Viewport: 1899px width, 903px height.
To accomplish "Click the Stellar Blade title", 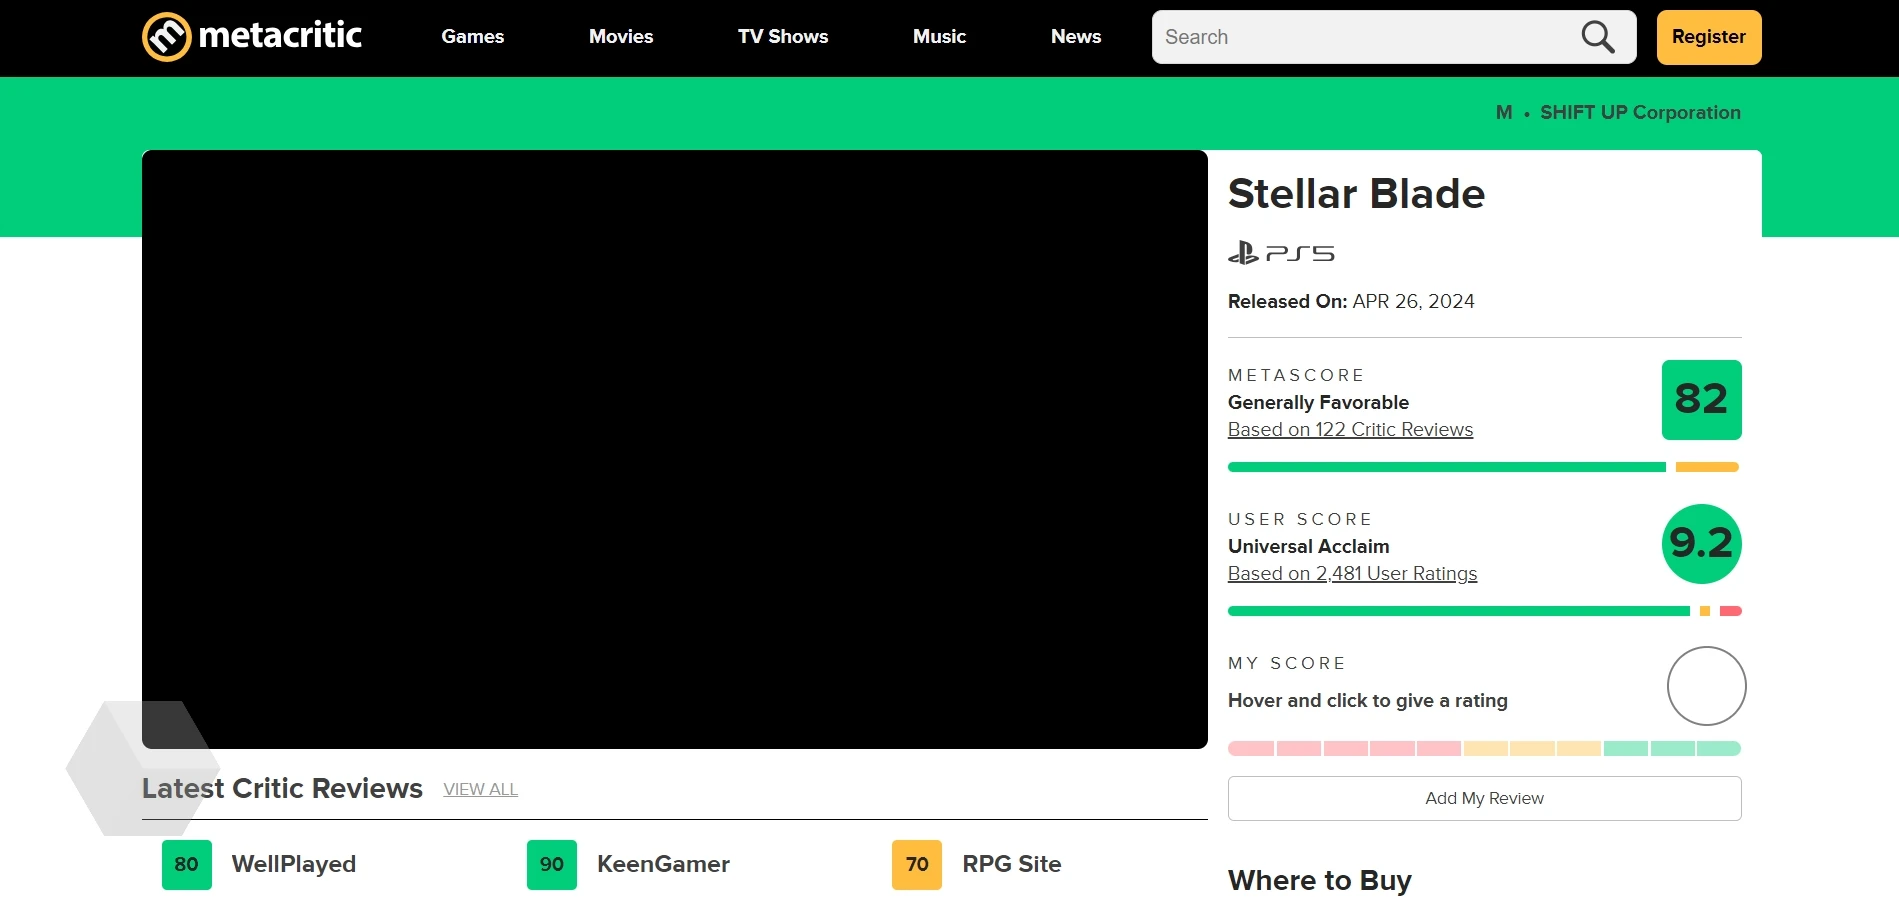I will point(1356,193).
